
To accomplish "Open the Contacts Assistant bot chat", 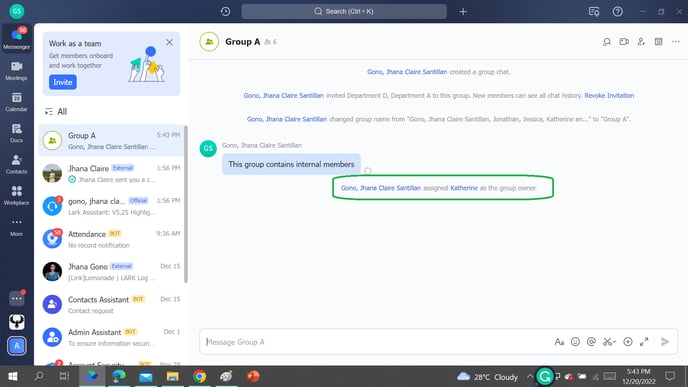I will 111,305.
